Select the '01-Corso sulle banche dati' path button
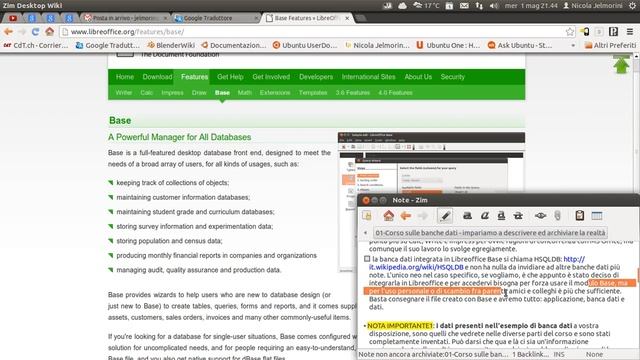 click(x=490, y=233)
